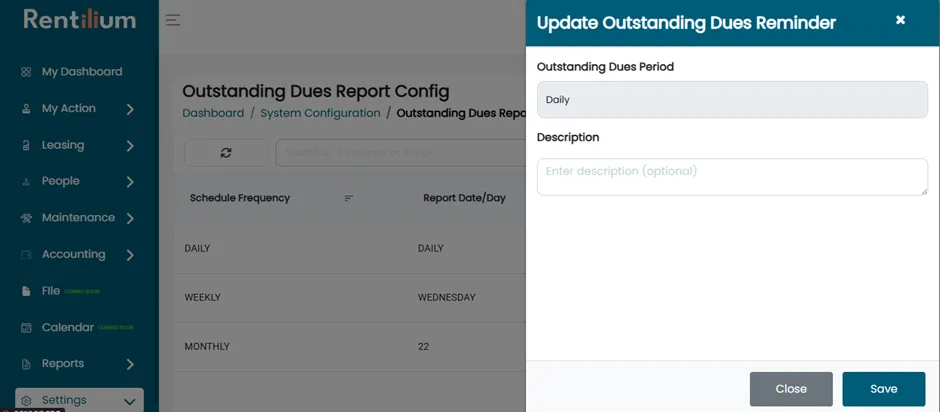Viewport: 940px width, 412px height.
Task: Click the My Dashboard grid icon
Action: (26, 72)
